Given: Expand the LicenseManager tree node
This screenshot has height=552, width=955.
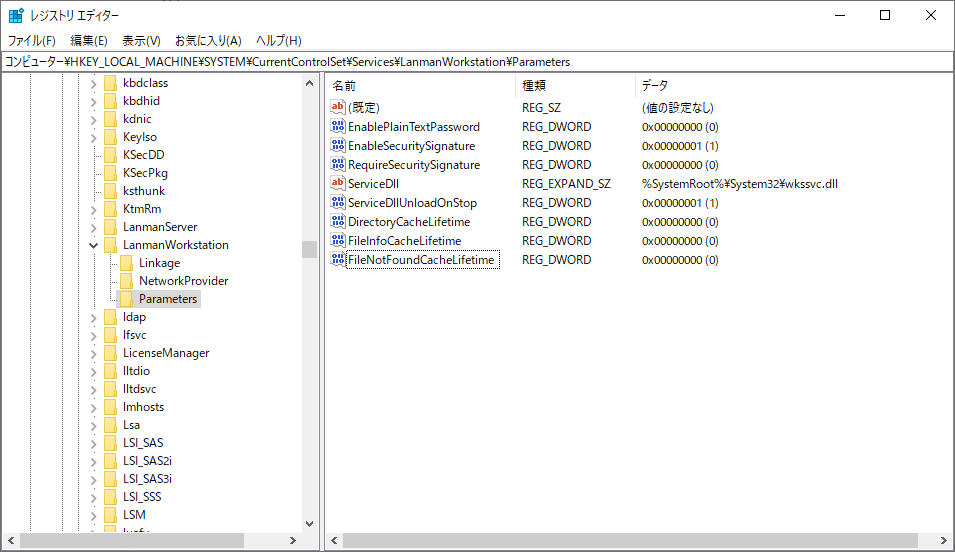Looking at the screenshot, I should click(x=93, y=353).
